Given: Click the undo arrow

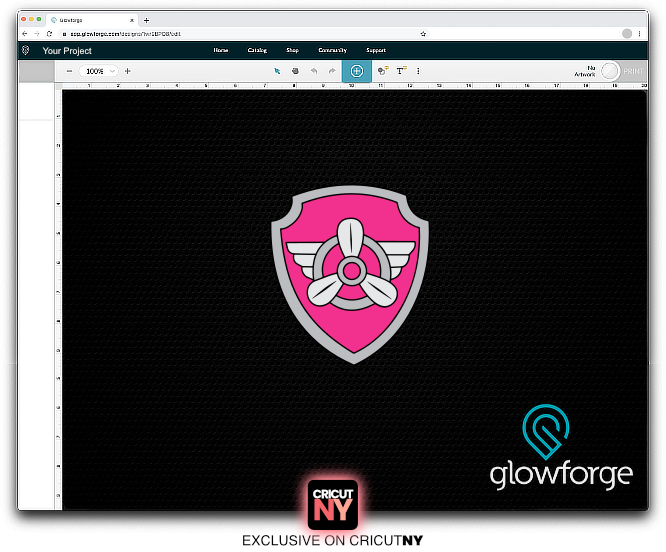Looking at the screenshot, I should [314, 71].
